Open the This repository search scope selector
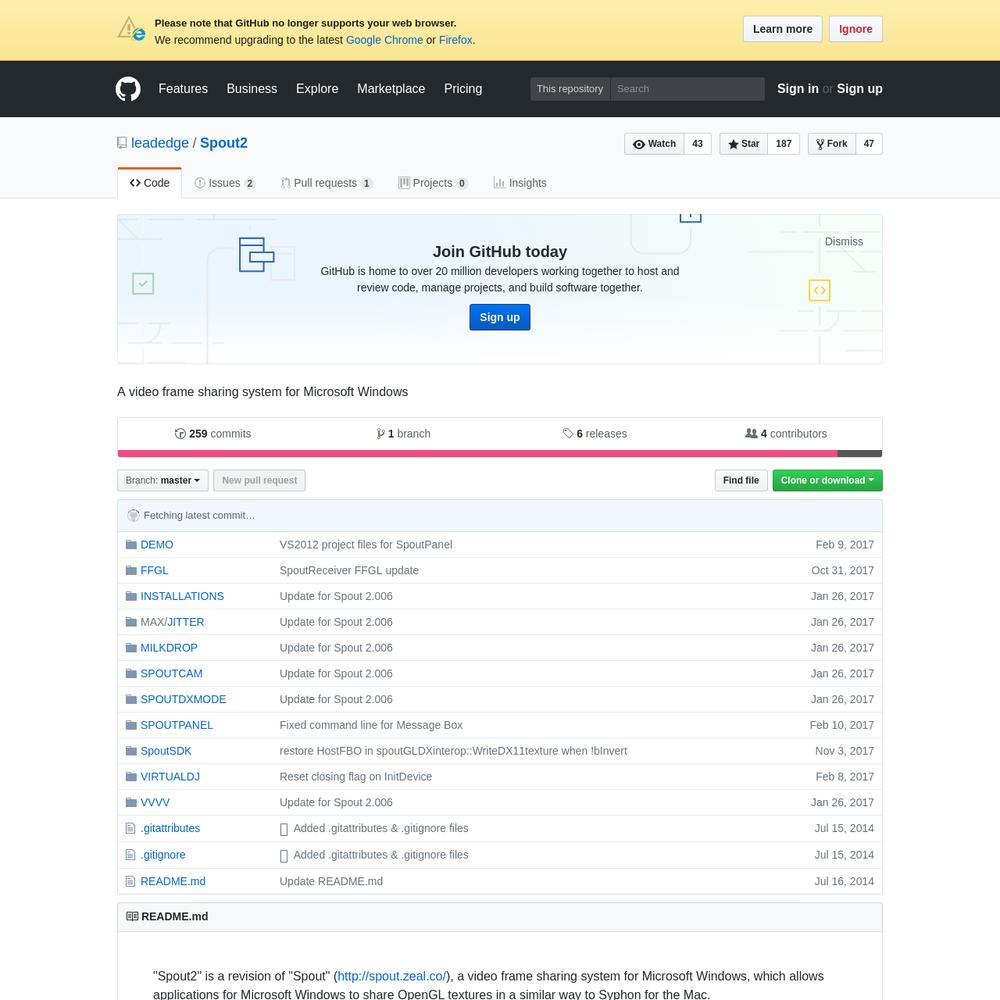 (x=570, y=89)
